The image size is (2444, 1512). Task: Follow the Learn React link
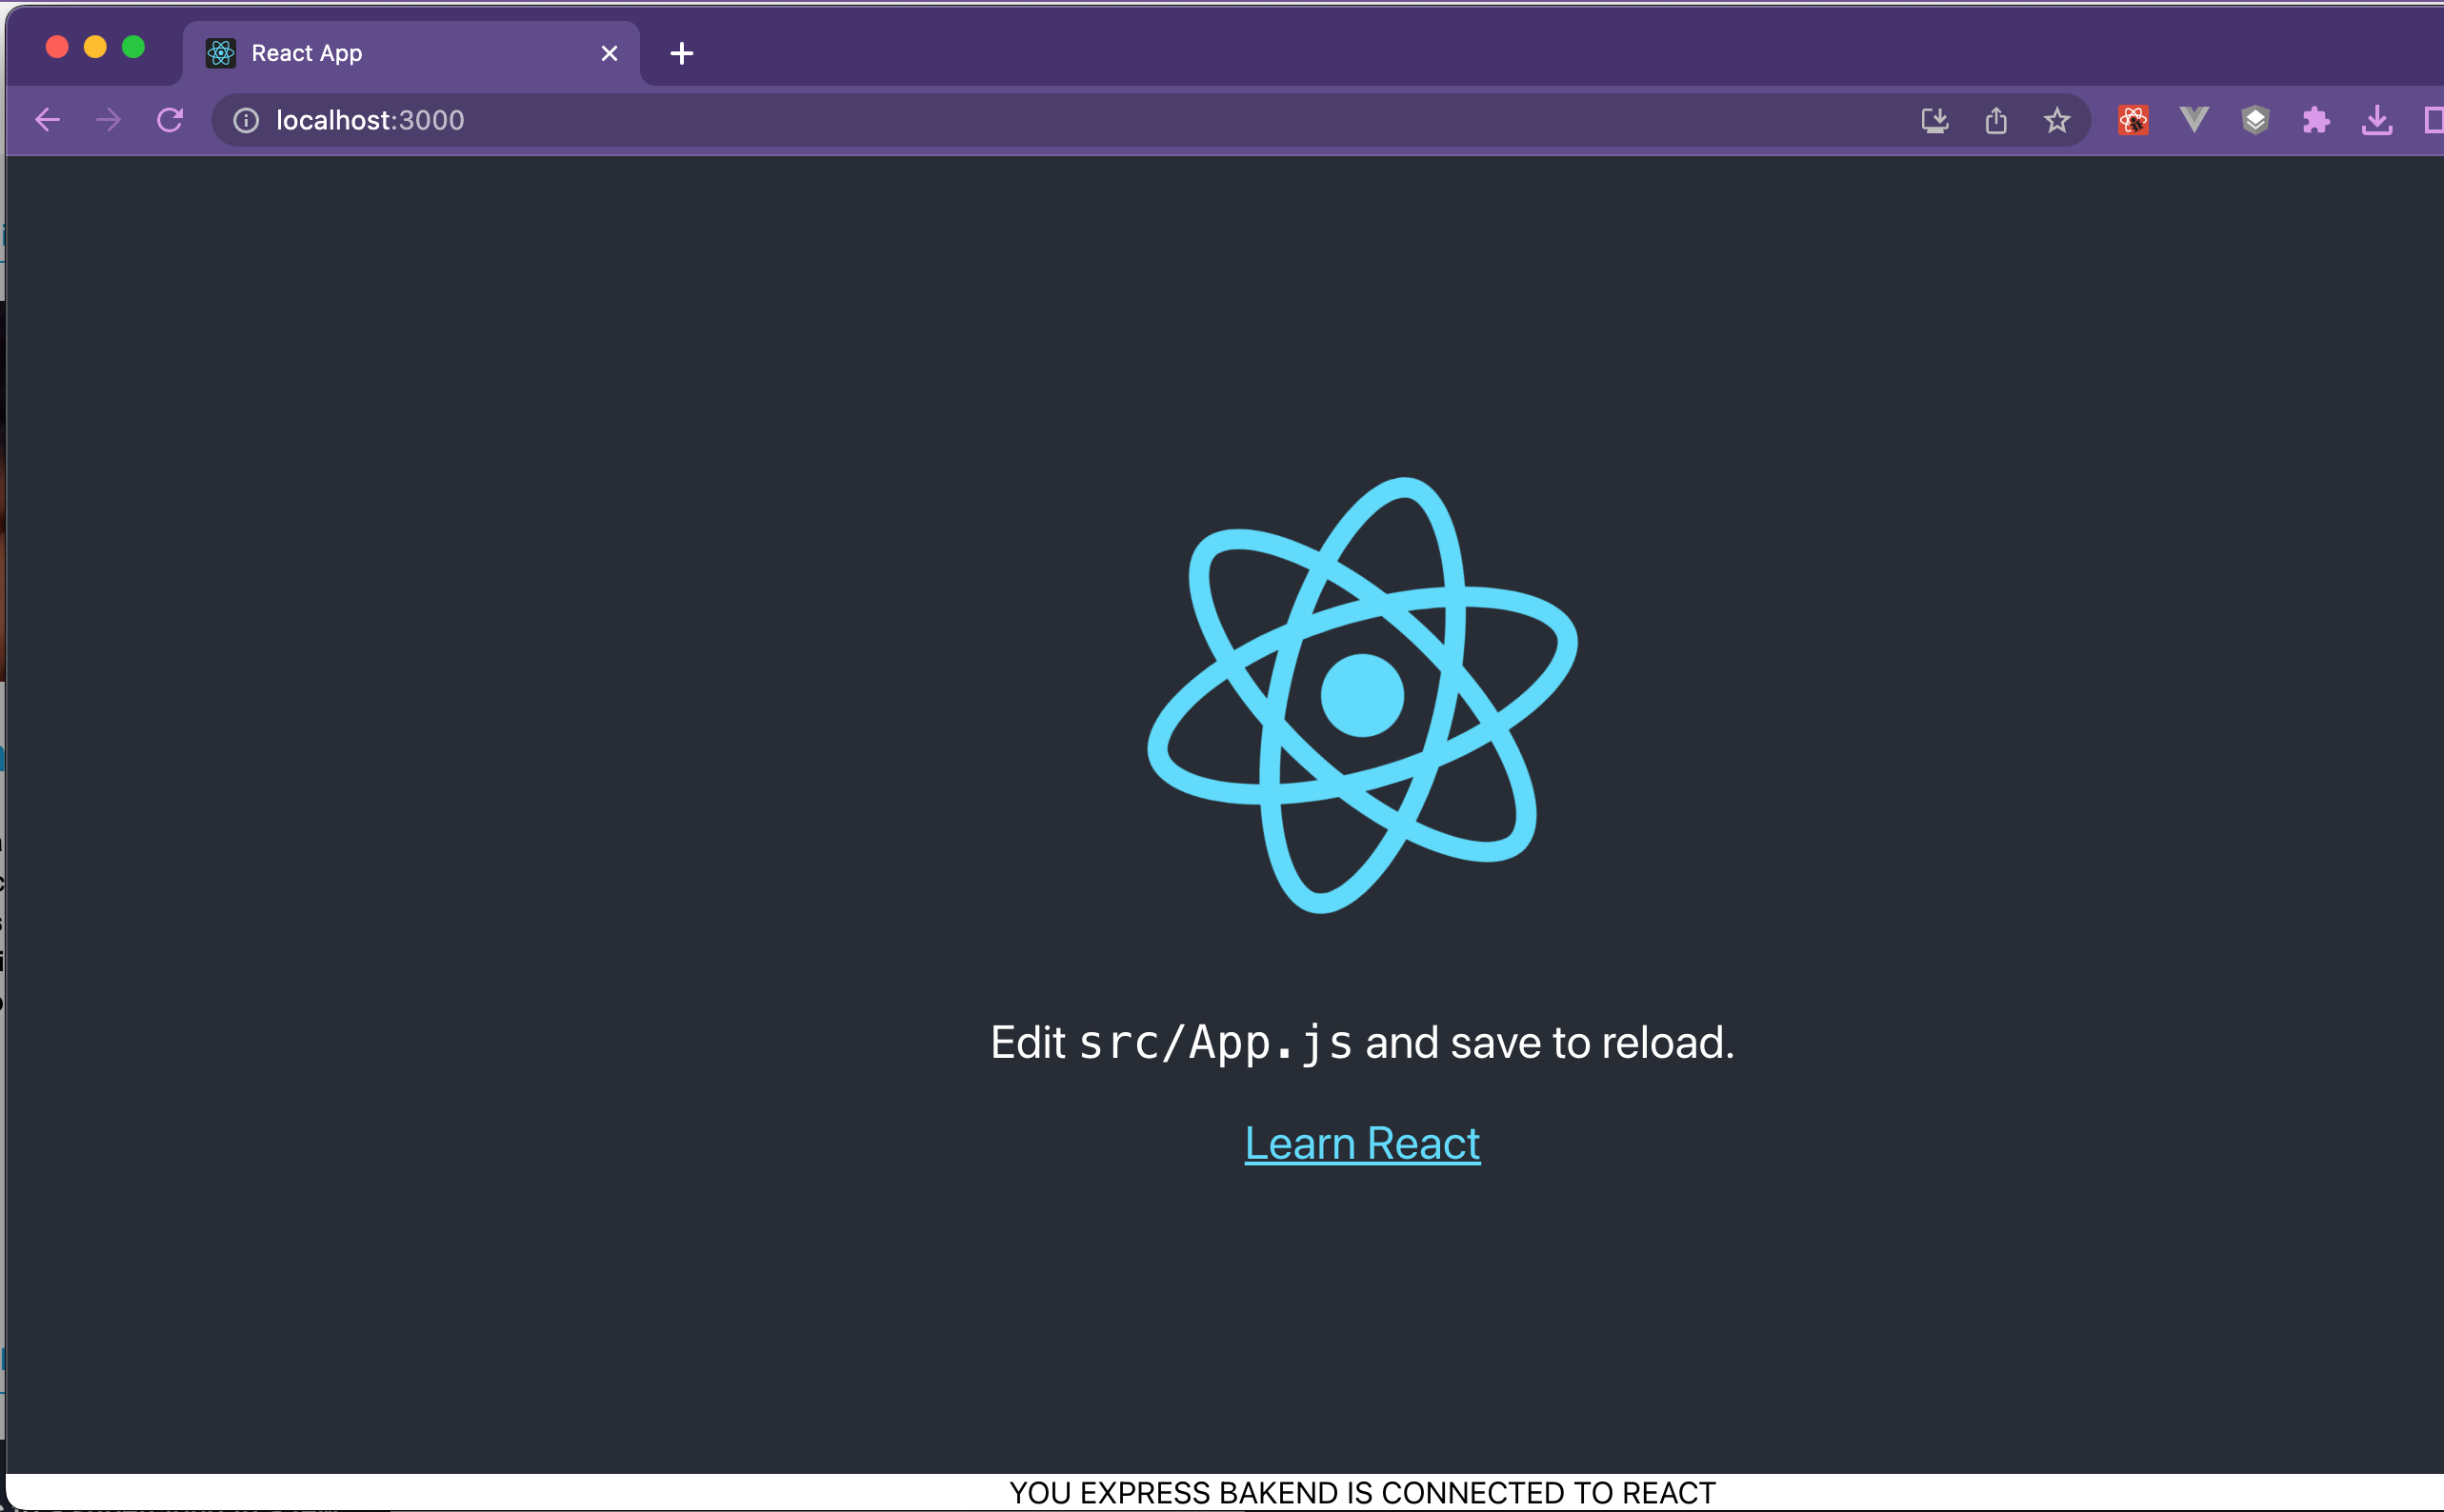pos(1362,1143)
